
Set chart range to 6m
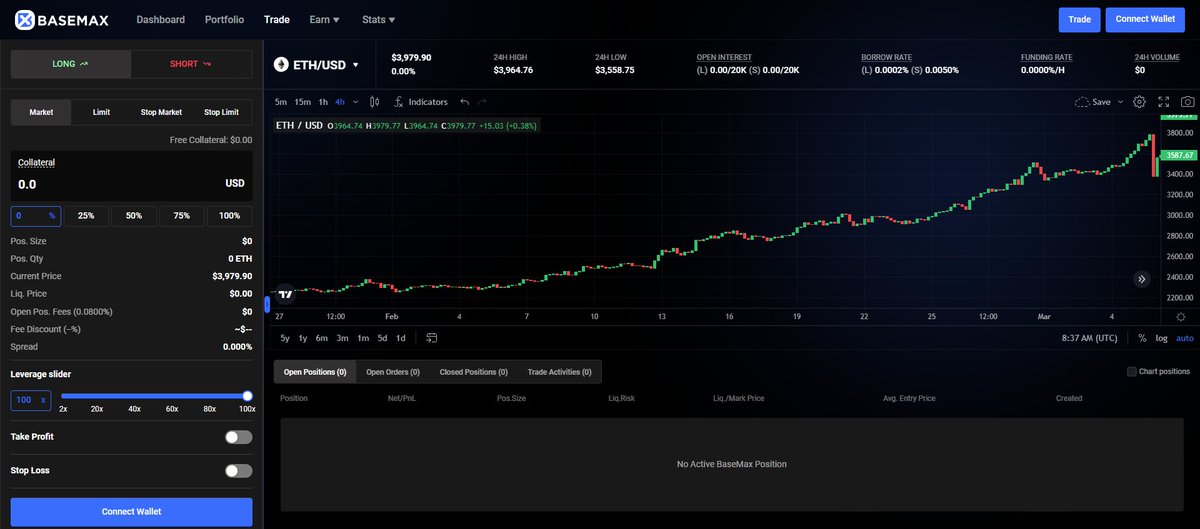pos(322,338)
